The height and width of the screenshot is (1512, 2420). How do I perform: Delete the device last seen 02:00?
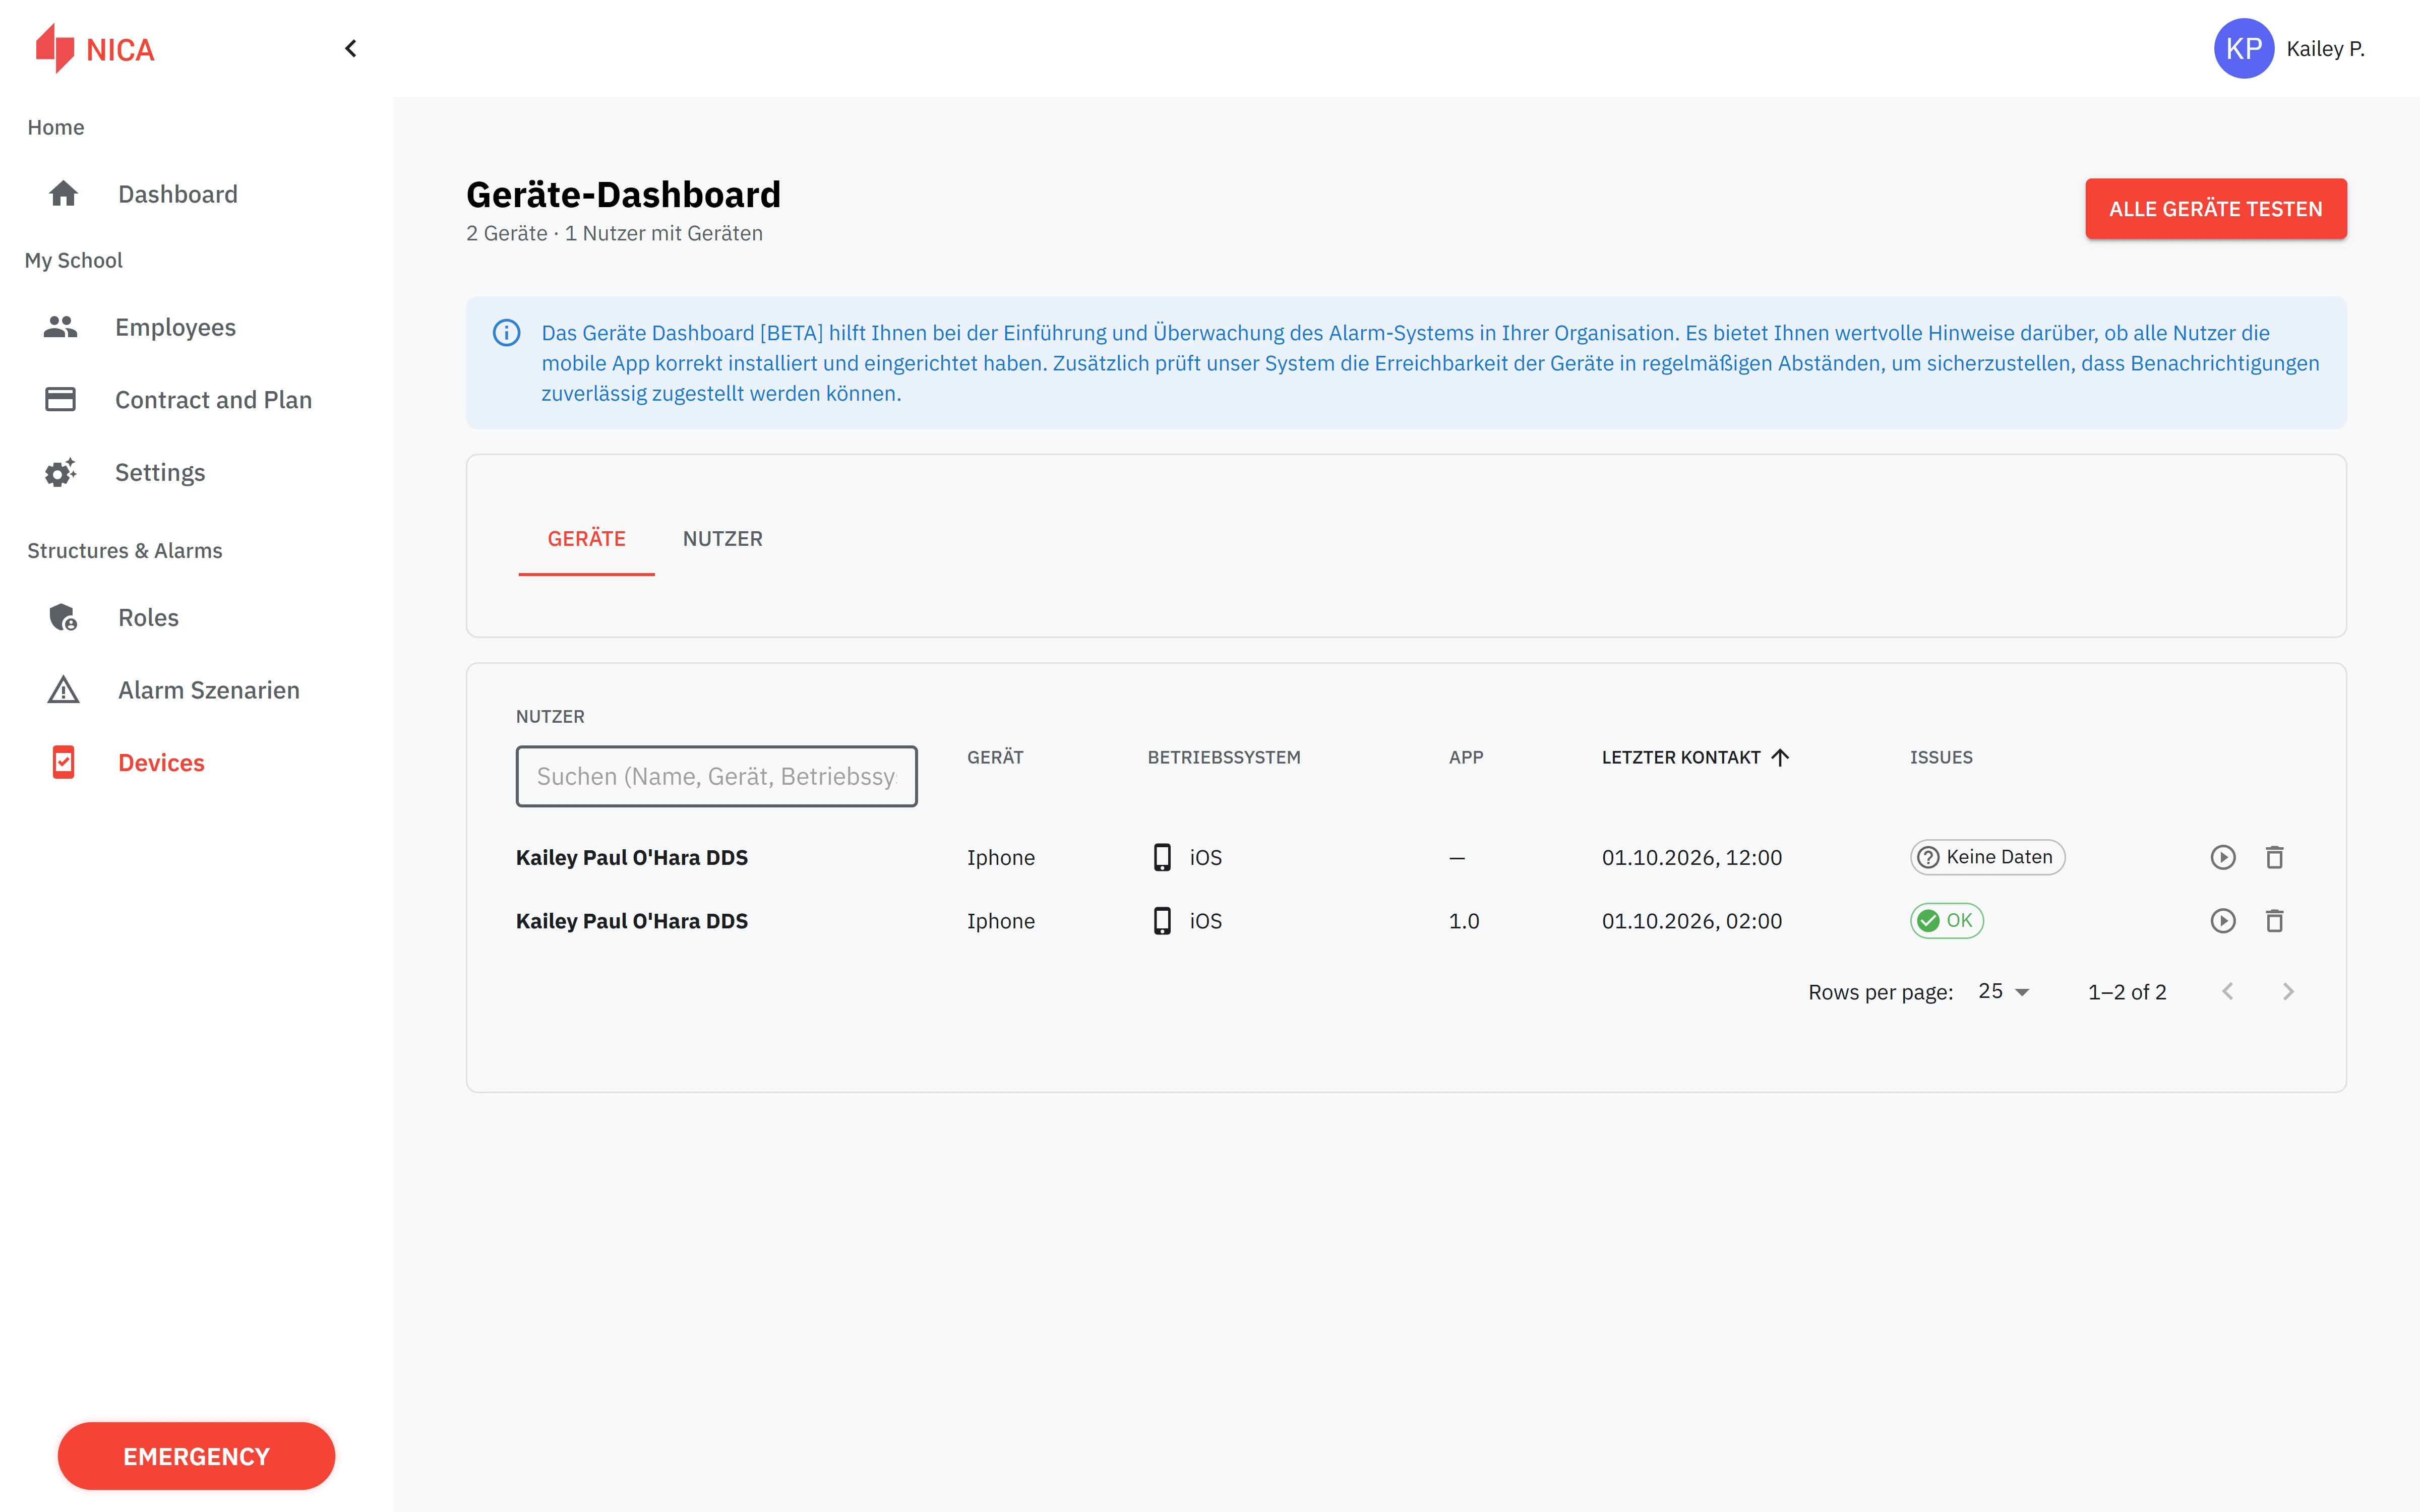(x=2274, y=921)
